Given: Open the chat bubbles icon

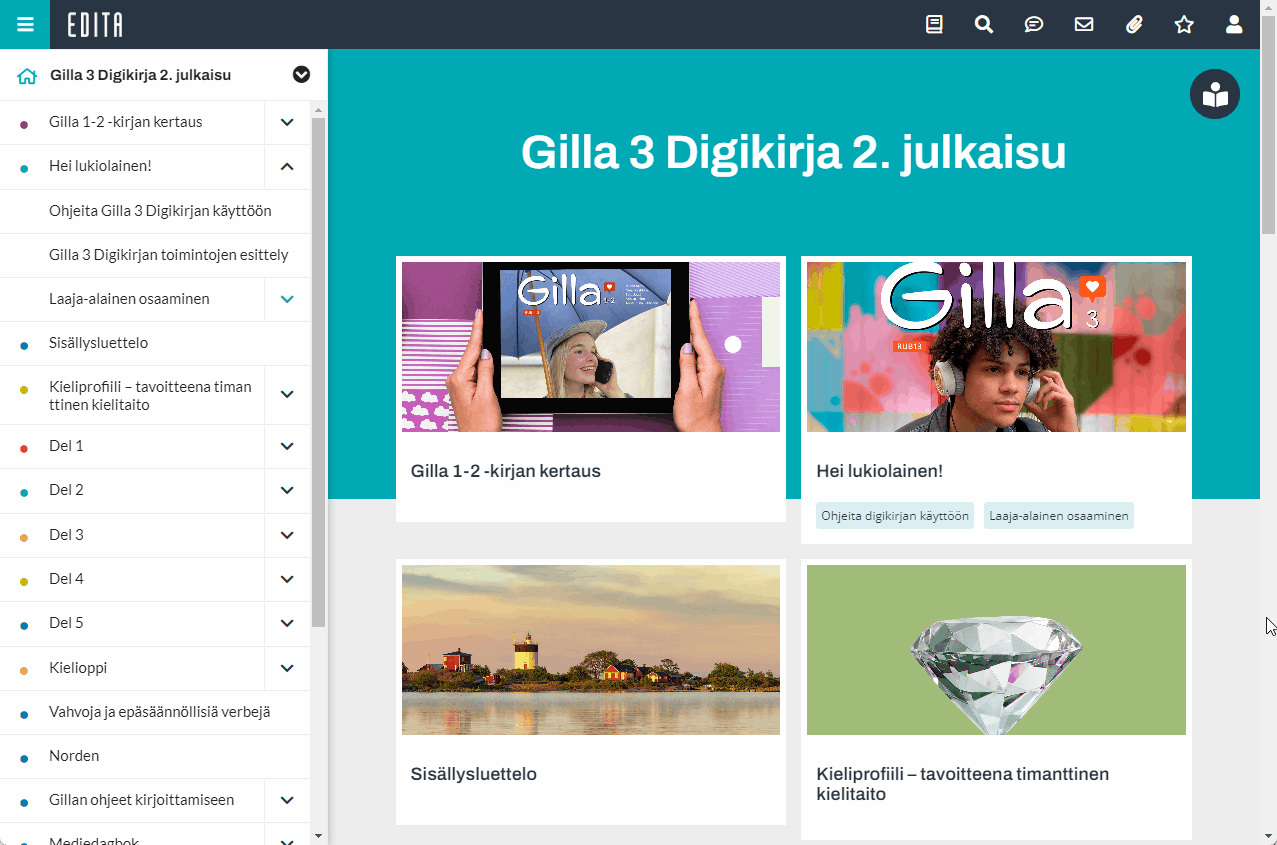Looking at the screenshot, I should point(1034,24).
